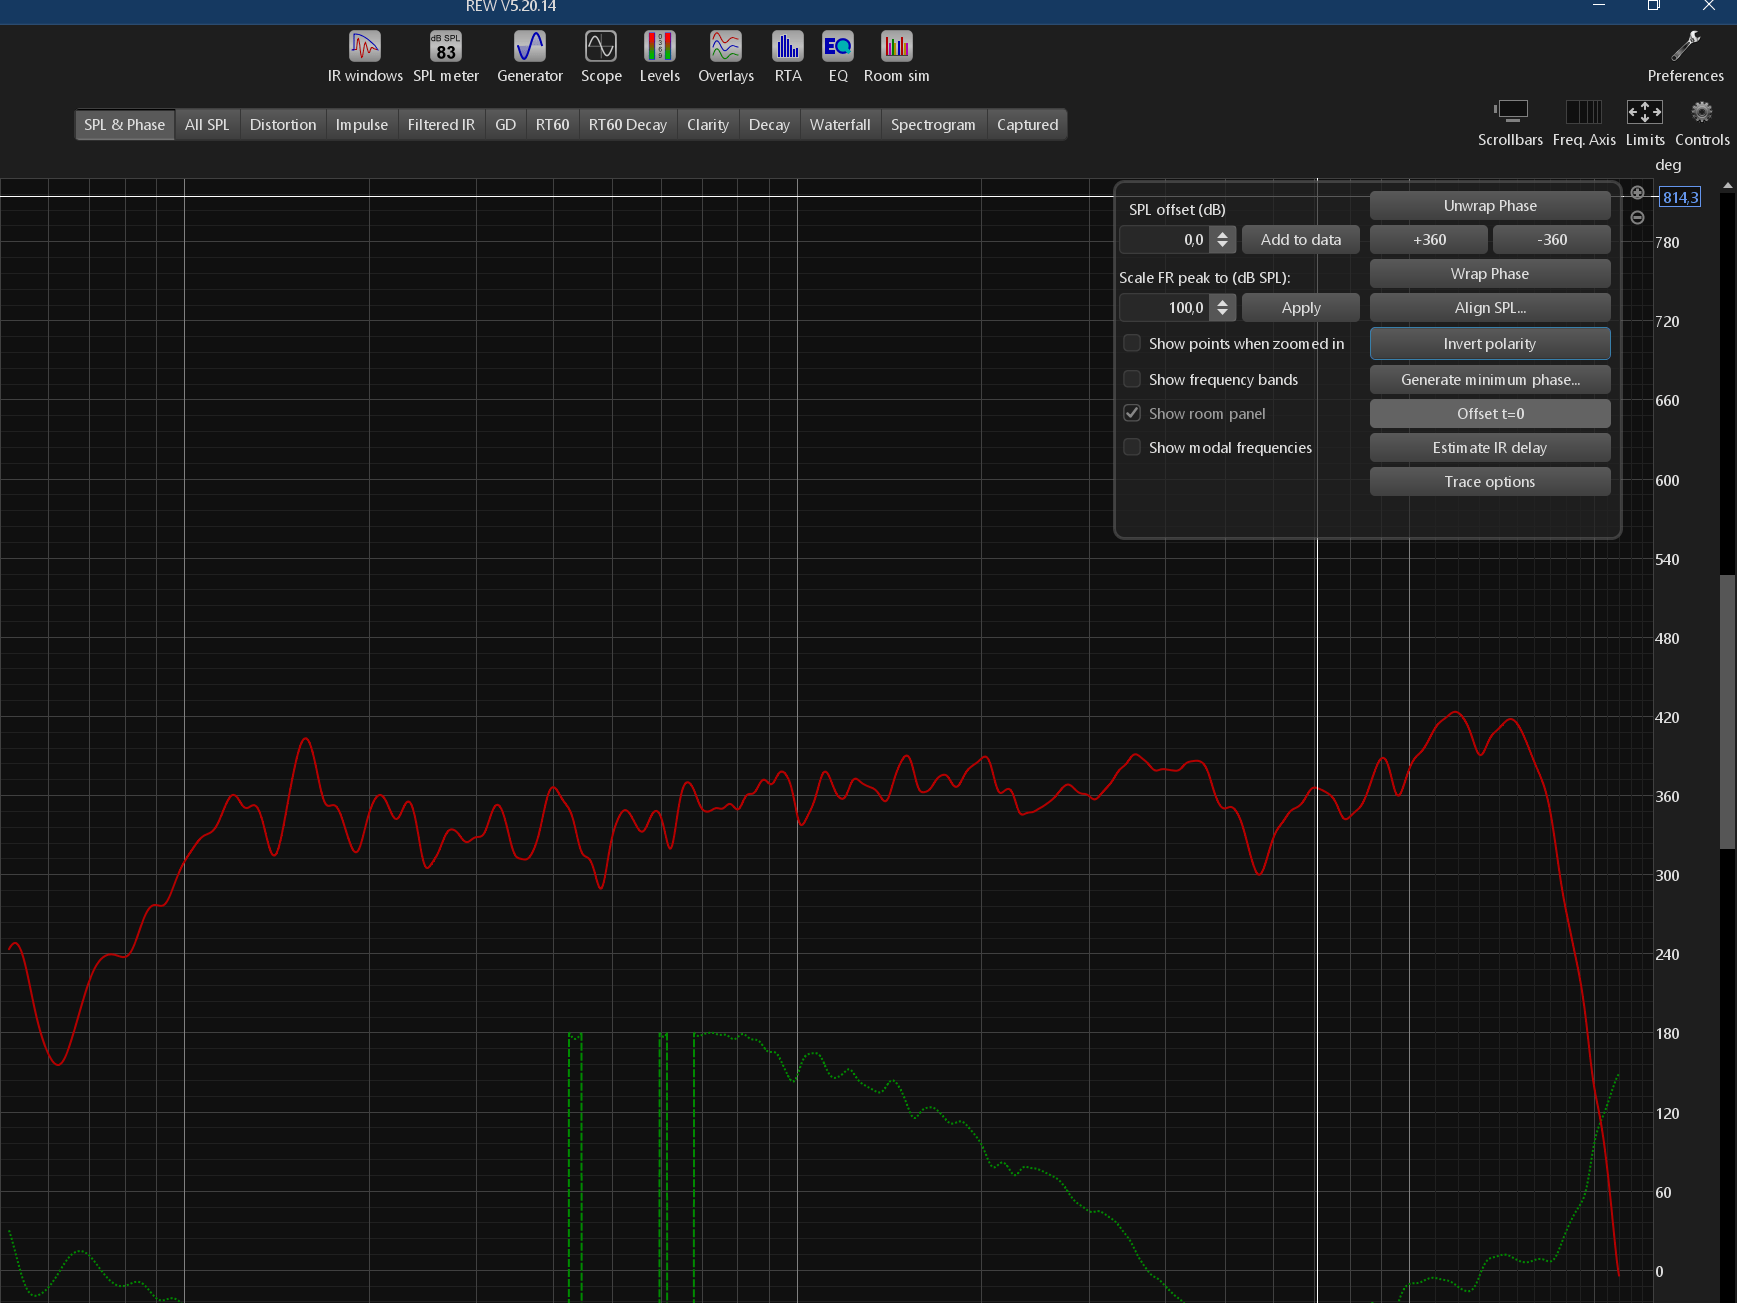Screen dimensions: 1737x1303
Task: Open the EQ window
Action: pos(838,57)
